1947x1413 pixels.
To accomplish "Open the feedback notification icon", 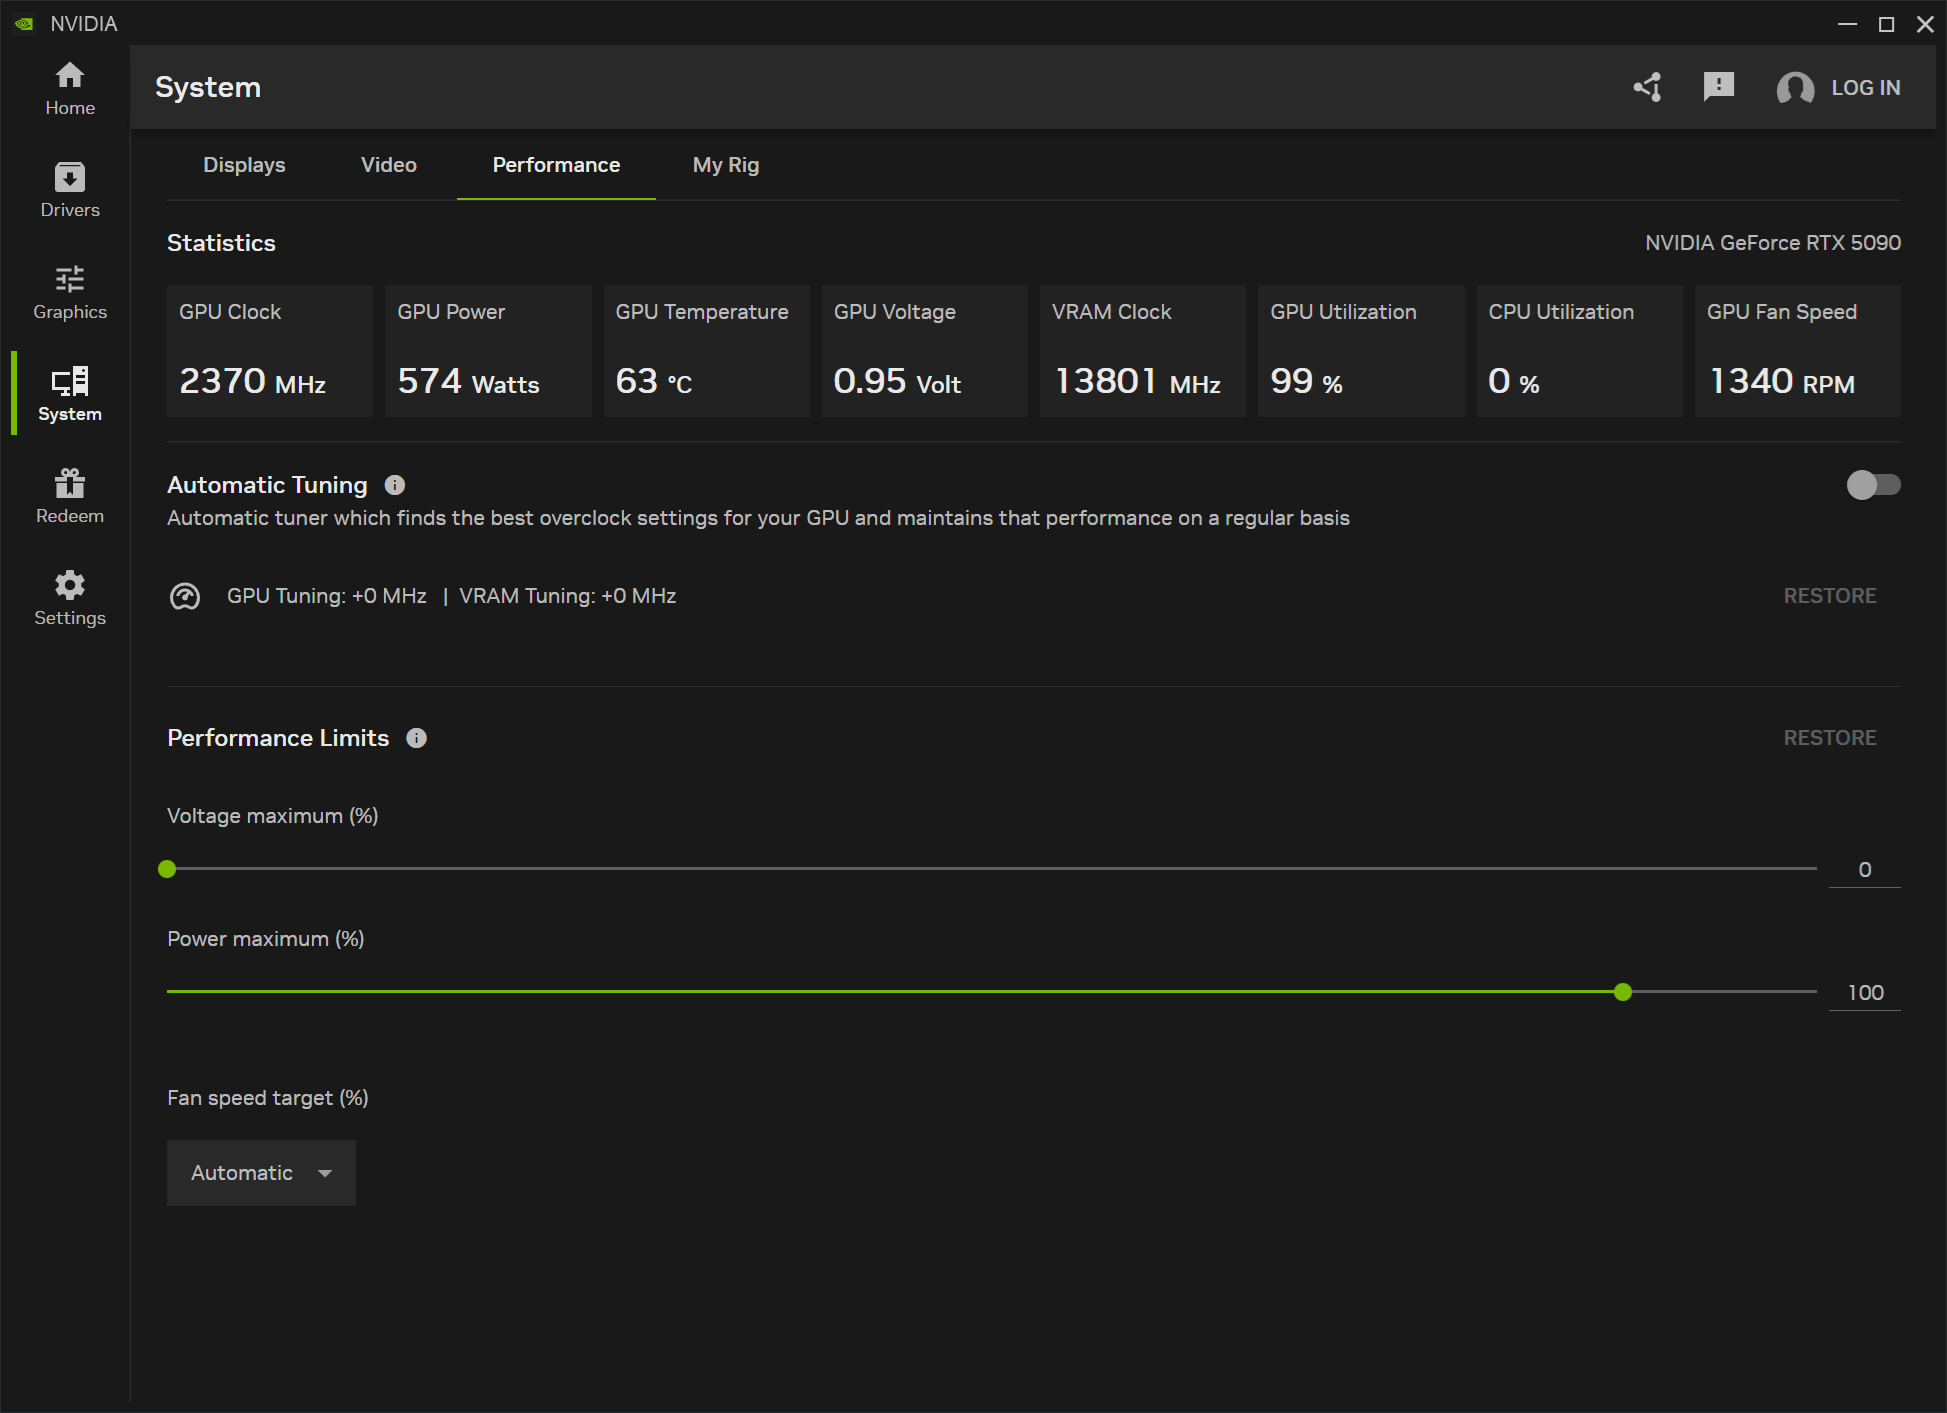I will coord(1719,87).
